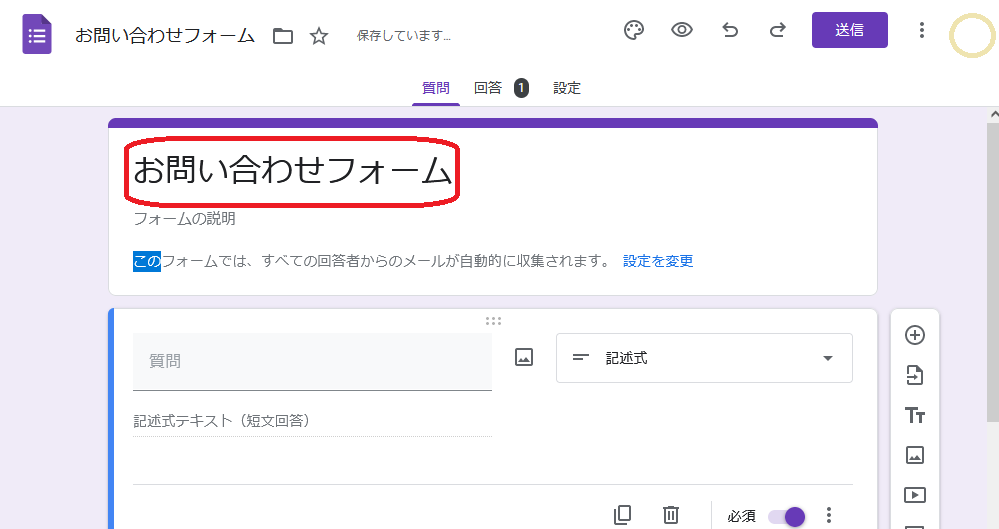
Task: Toggle the 必須 required switch
Action: pos(787,516)
